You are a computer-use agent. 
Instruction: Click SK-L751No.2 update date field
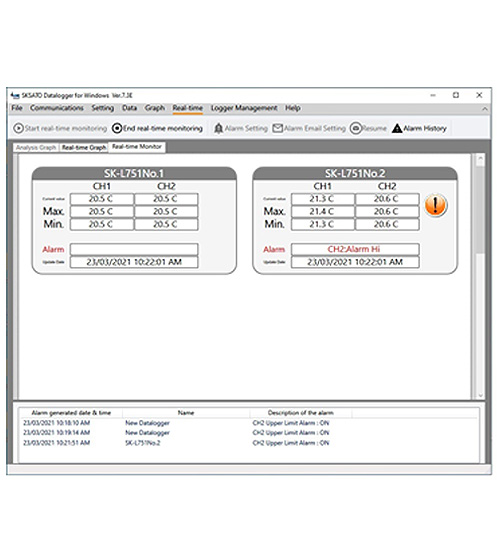point(355,262)
